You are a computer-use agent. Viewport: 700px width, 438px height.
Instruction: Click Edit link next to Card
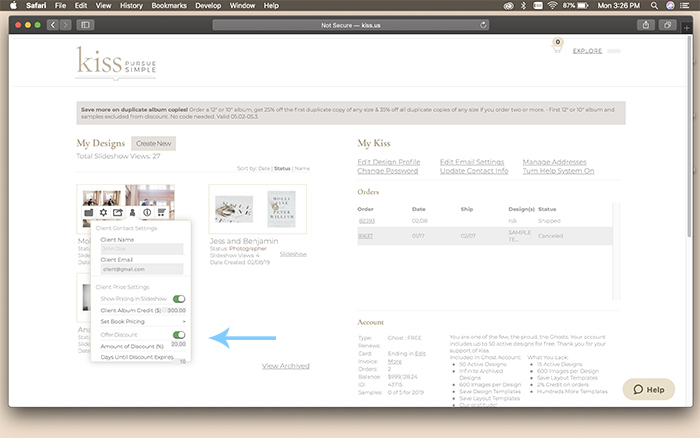[x=420, y=354]
